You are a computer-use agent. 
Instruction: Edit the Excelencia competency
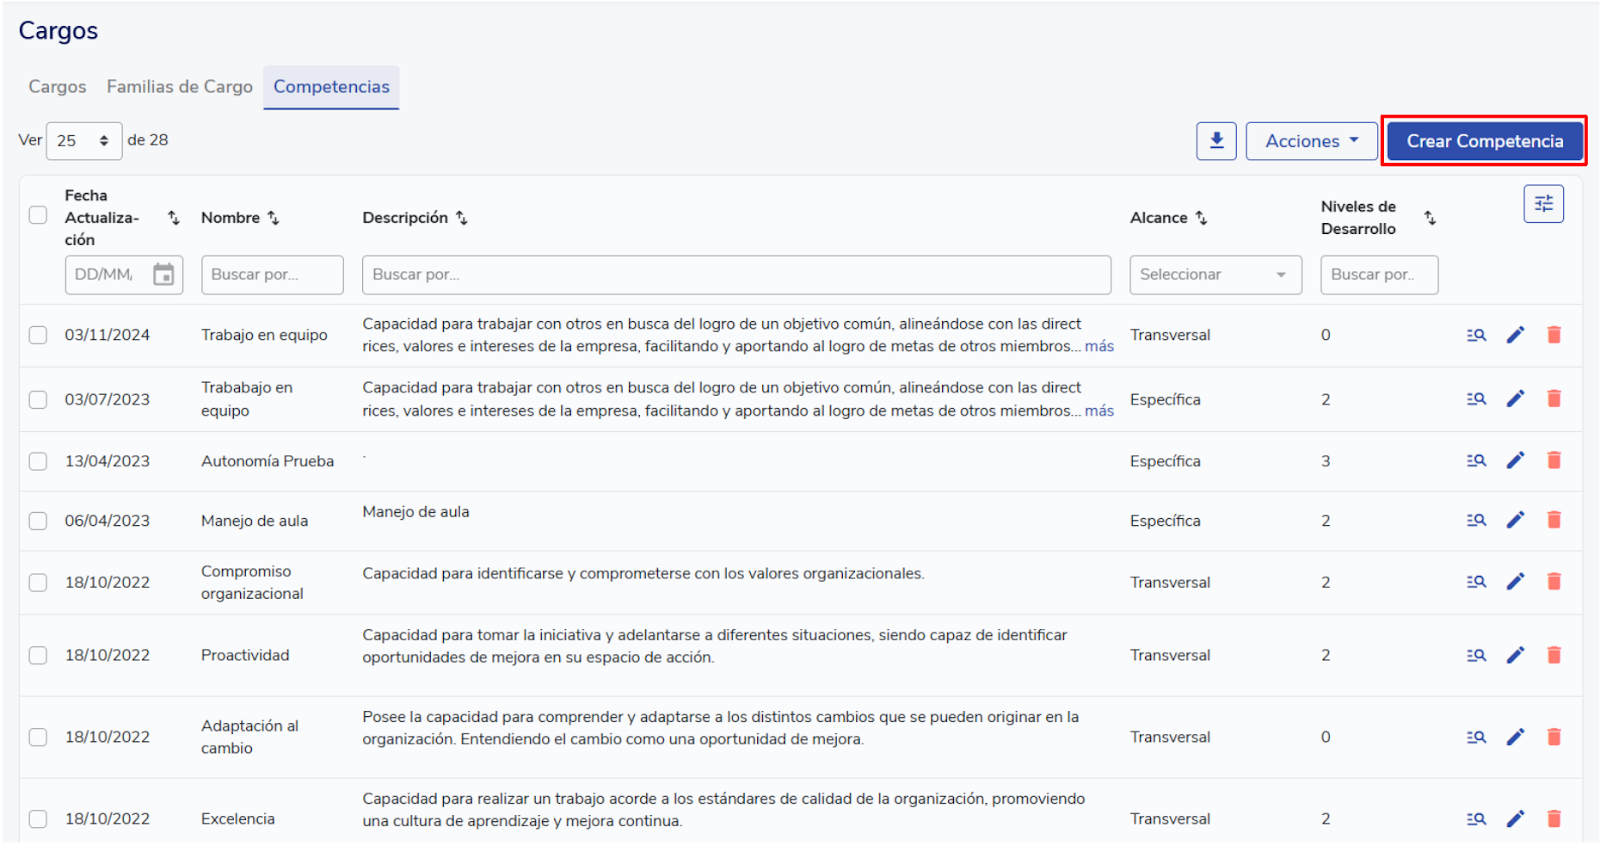coord(1516,819)
